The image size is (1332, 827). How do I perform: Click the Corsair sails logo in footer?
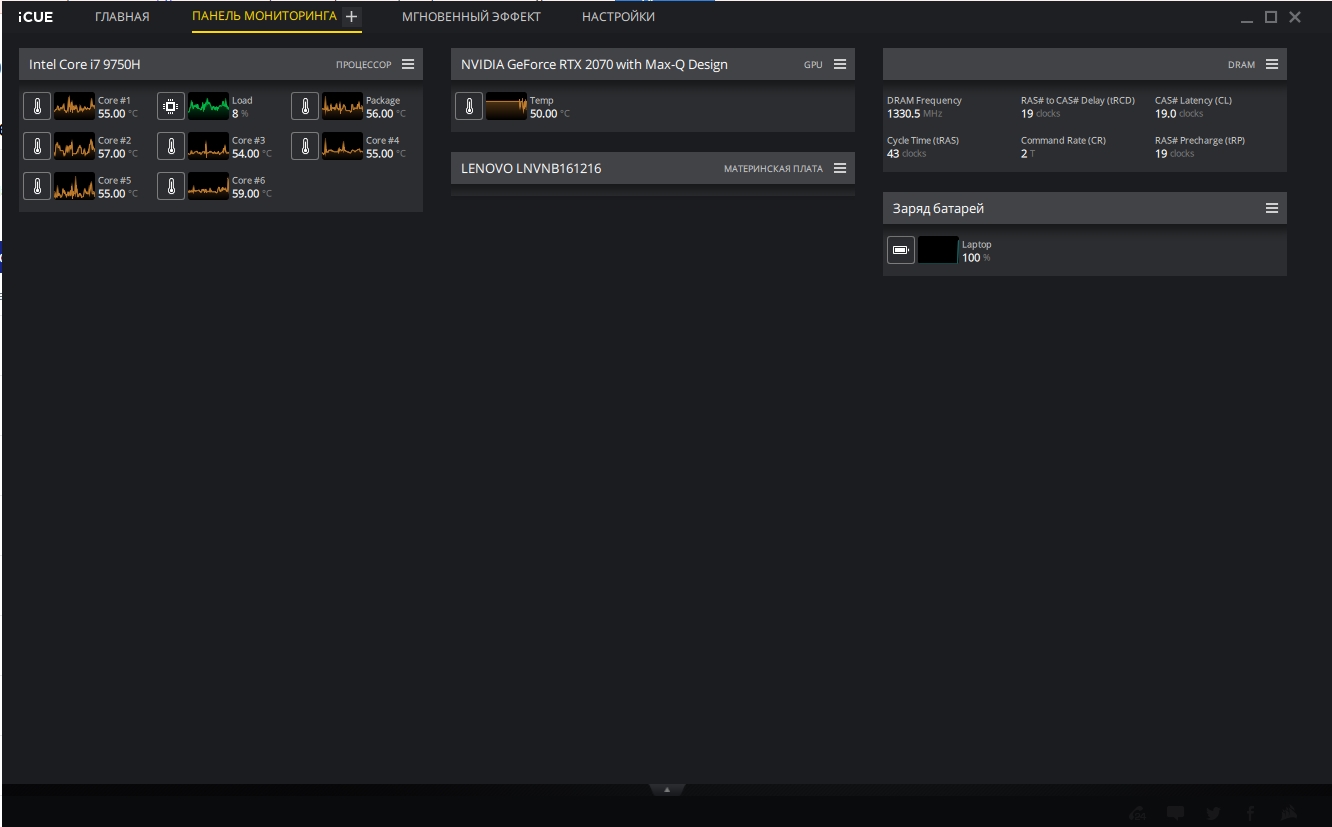(1289, 813)
